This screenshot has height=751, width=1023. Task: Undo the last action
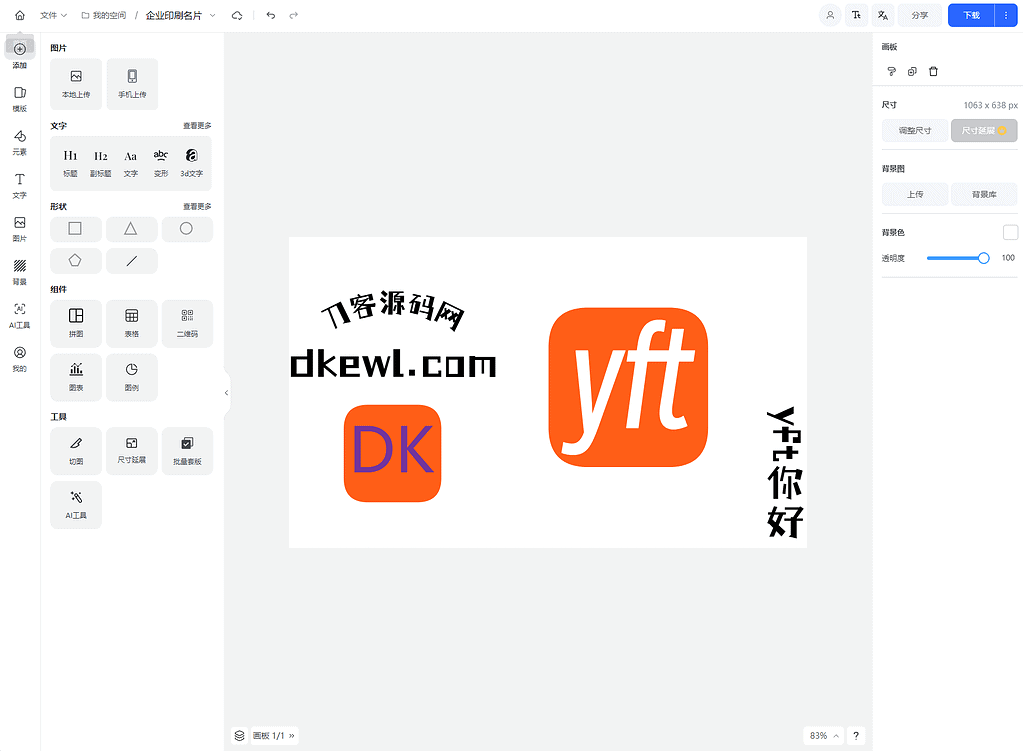(x=271, y=15)
